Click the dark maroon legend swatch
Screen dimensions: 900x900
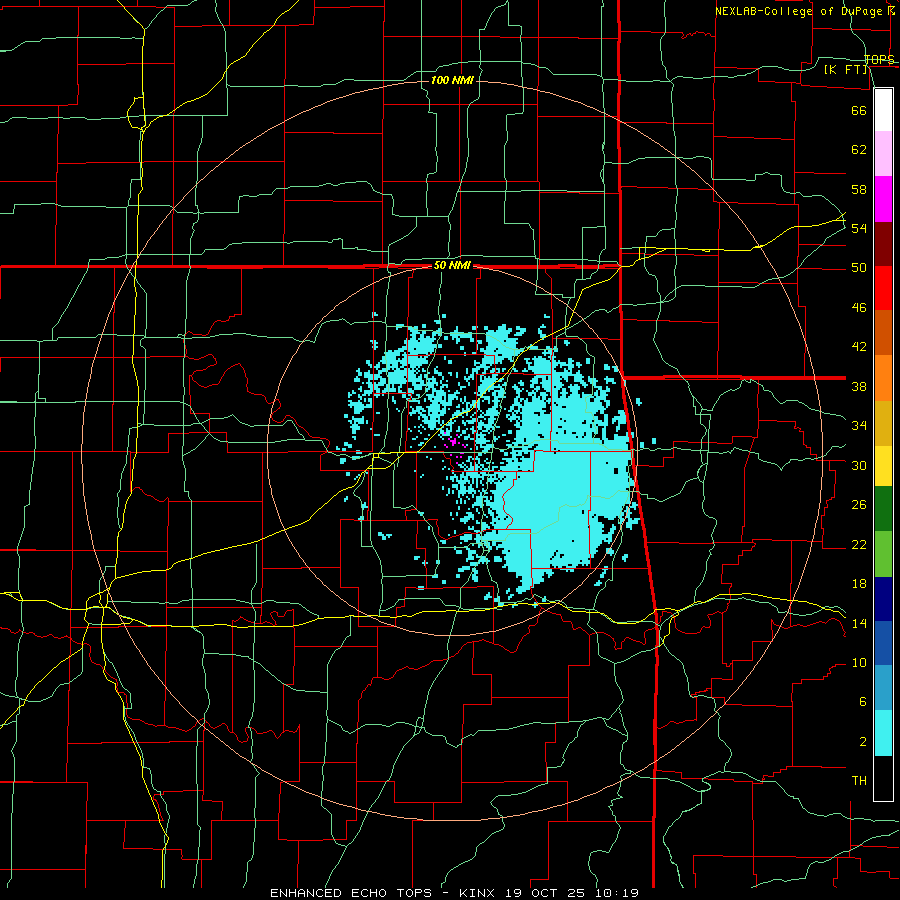[x=883, y=244]
